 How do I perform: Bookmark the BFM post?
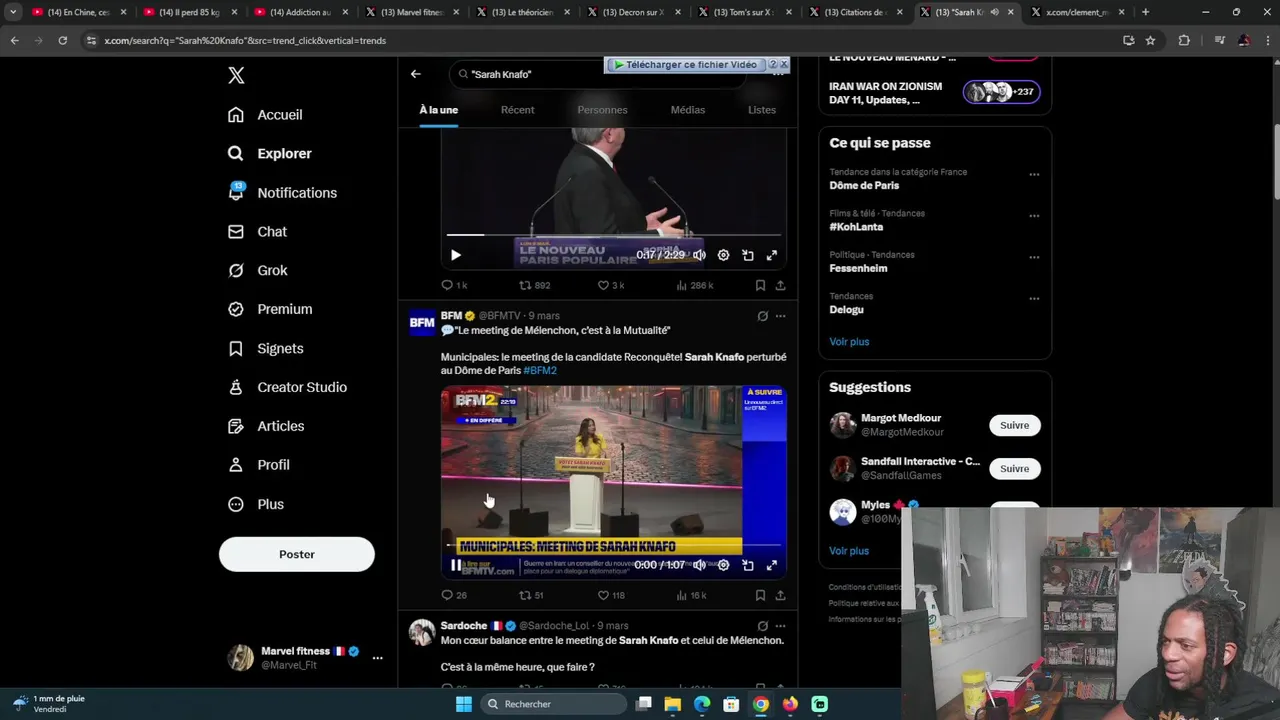(x=760, y=595)
